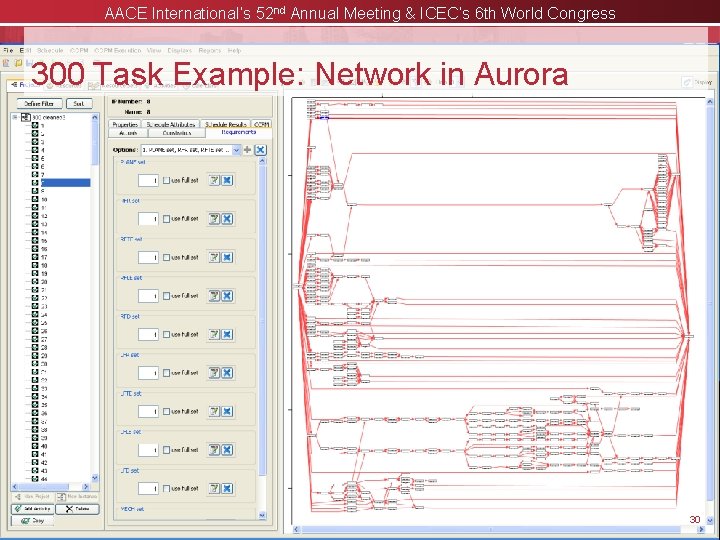Click the blue X icon in LFTE set

(x=227, y=411)
